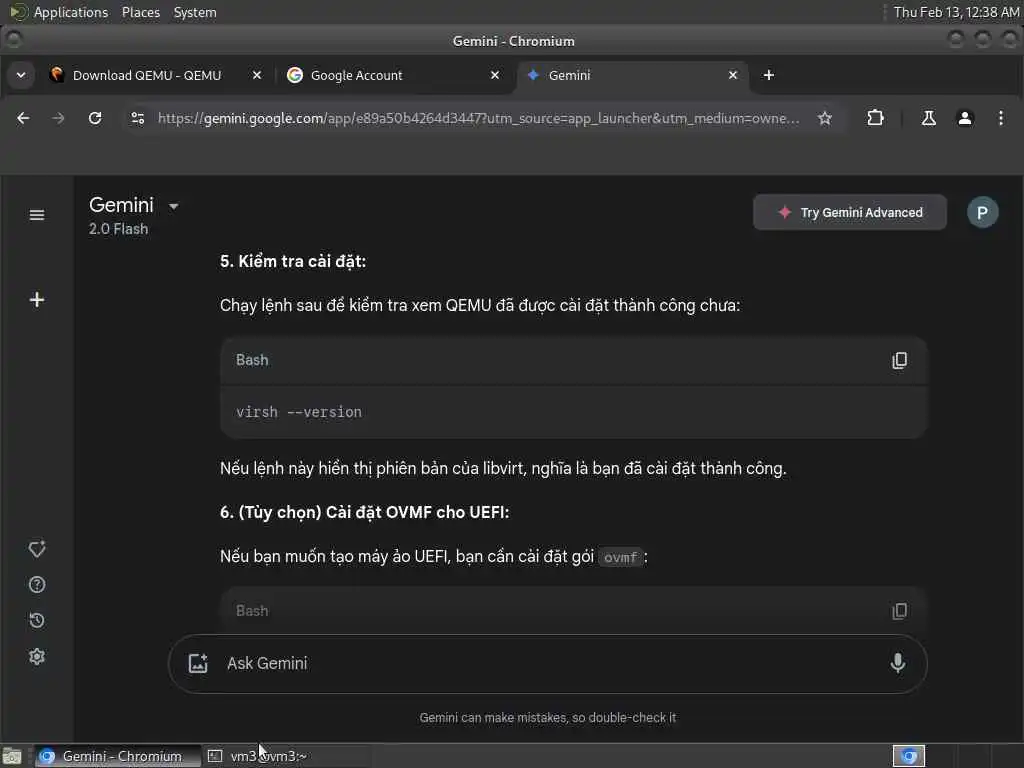Screen dimensions: 1024x768
Task: Bookmark this page with the star icon
Action: 825,118
